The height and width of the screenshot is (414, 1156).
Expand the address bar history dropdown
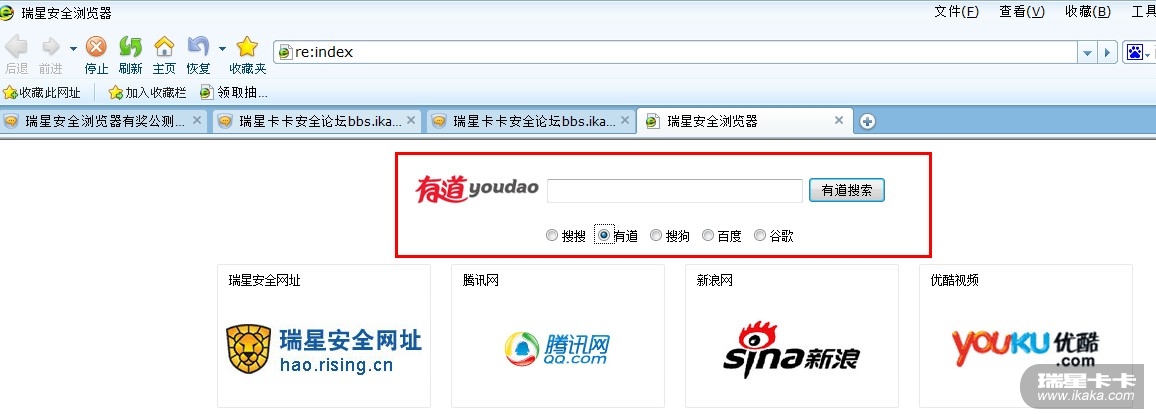tap(1087, 53)
